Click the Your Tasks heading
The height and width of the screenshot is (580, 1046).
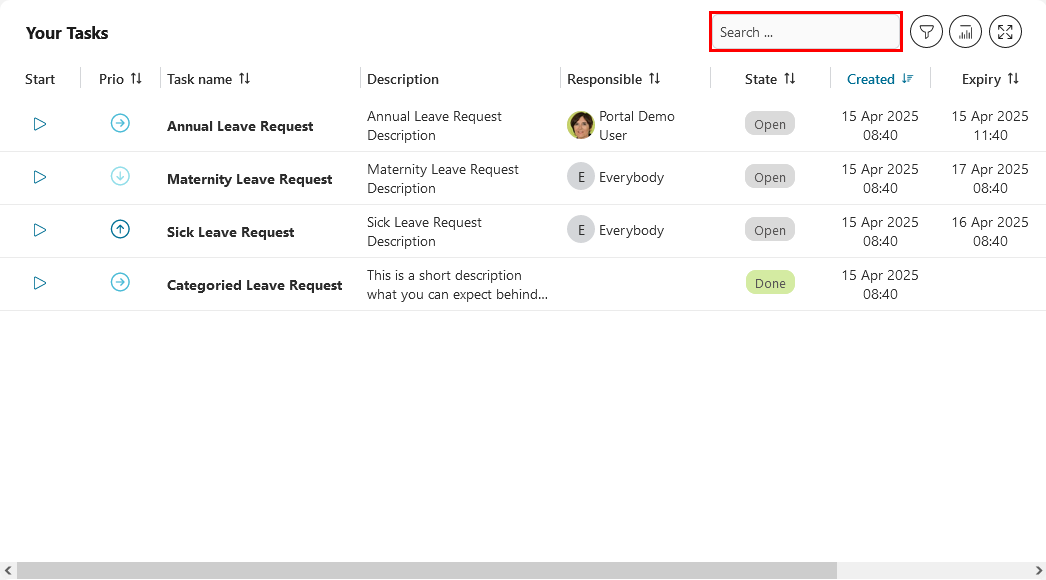tap(67, 33)
